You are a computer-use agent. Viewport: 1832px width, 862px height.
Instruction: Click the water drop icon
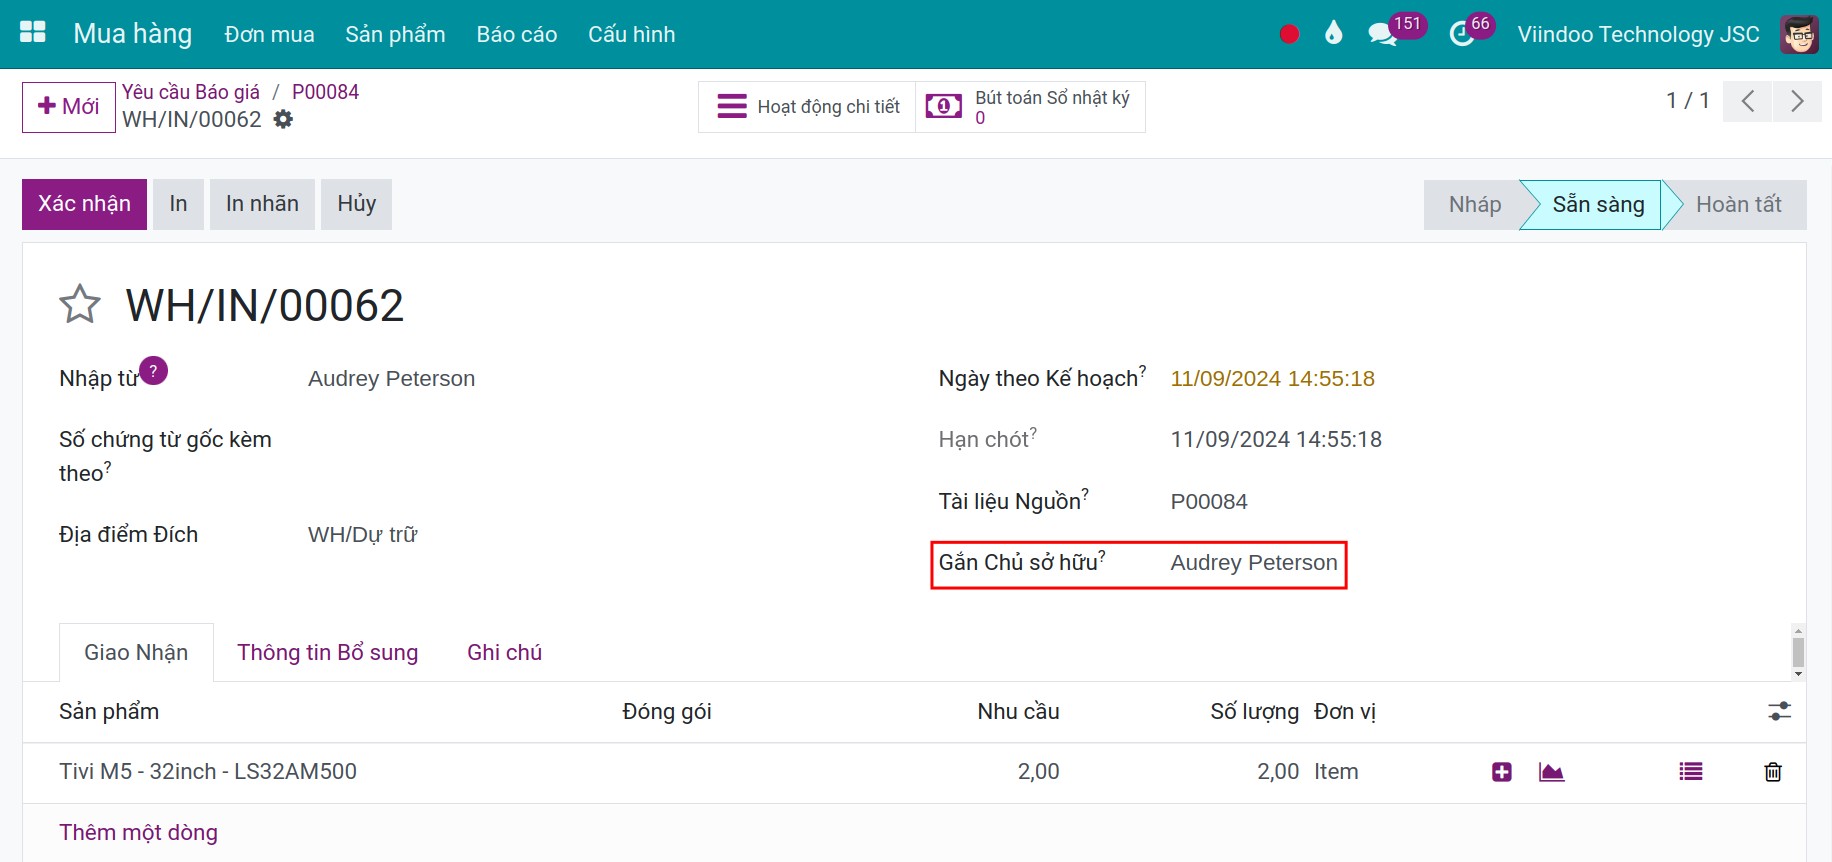coord(1333,34)
